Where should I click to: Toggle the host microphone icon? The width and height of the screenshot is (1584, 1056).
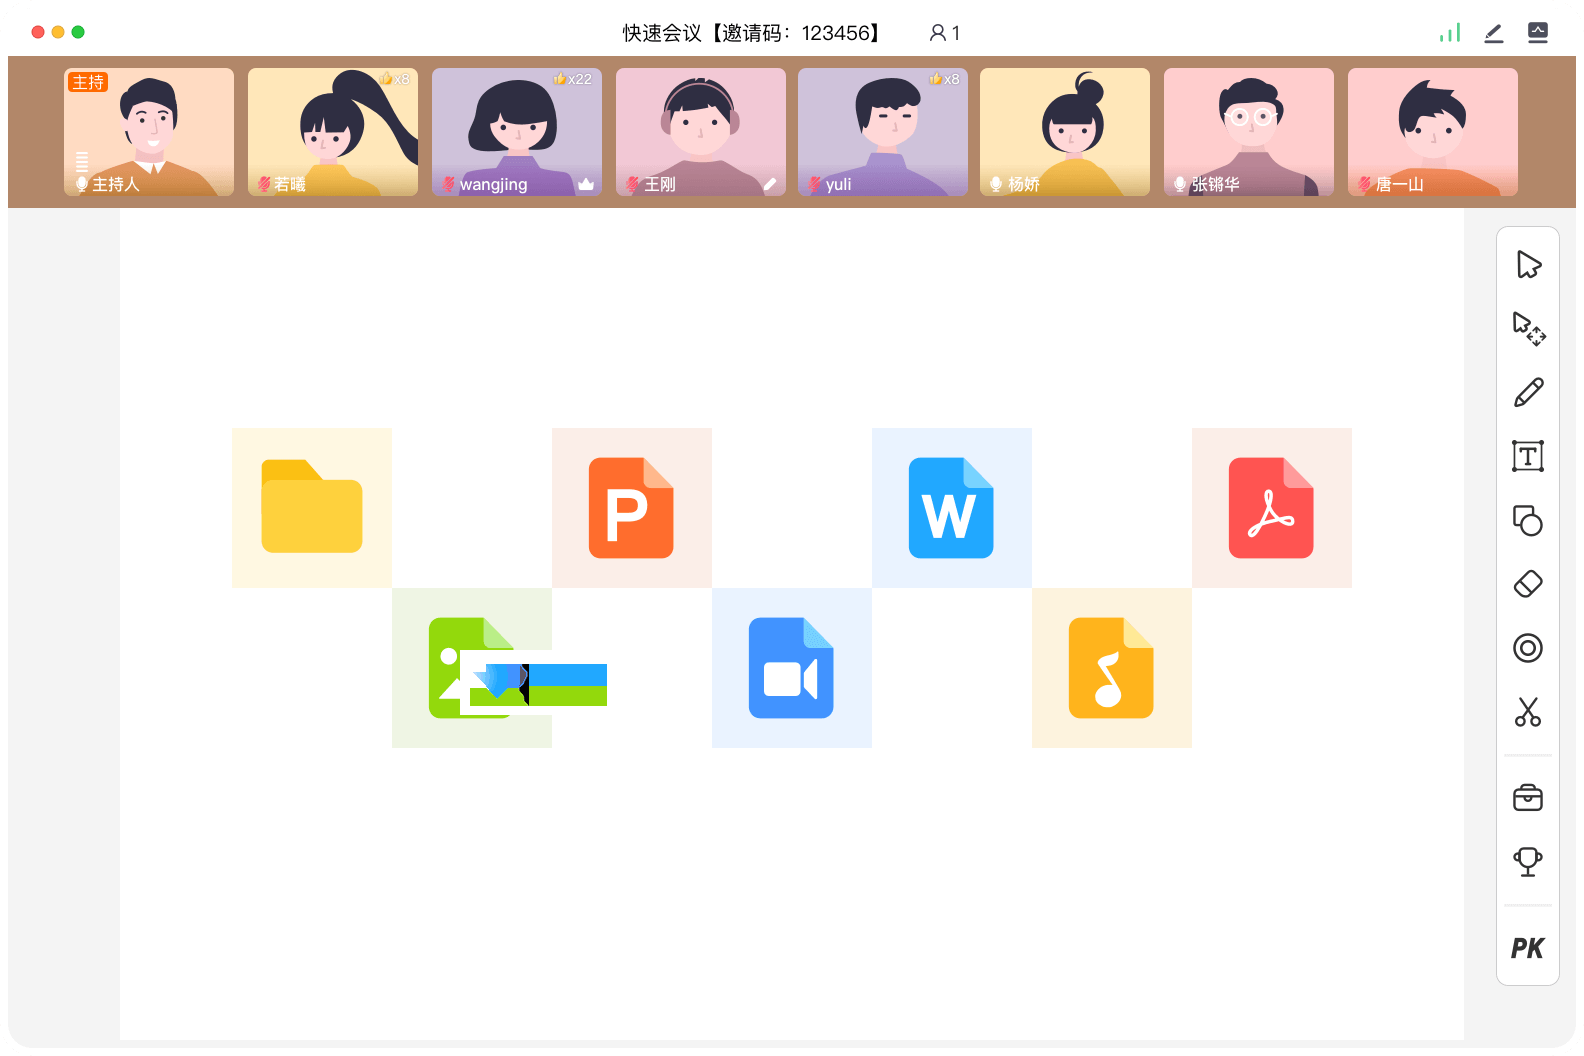coord(82,184)
